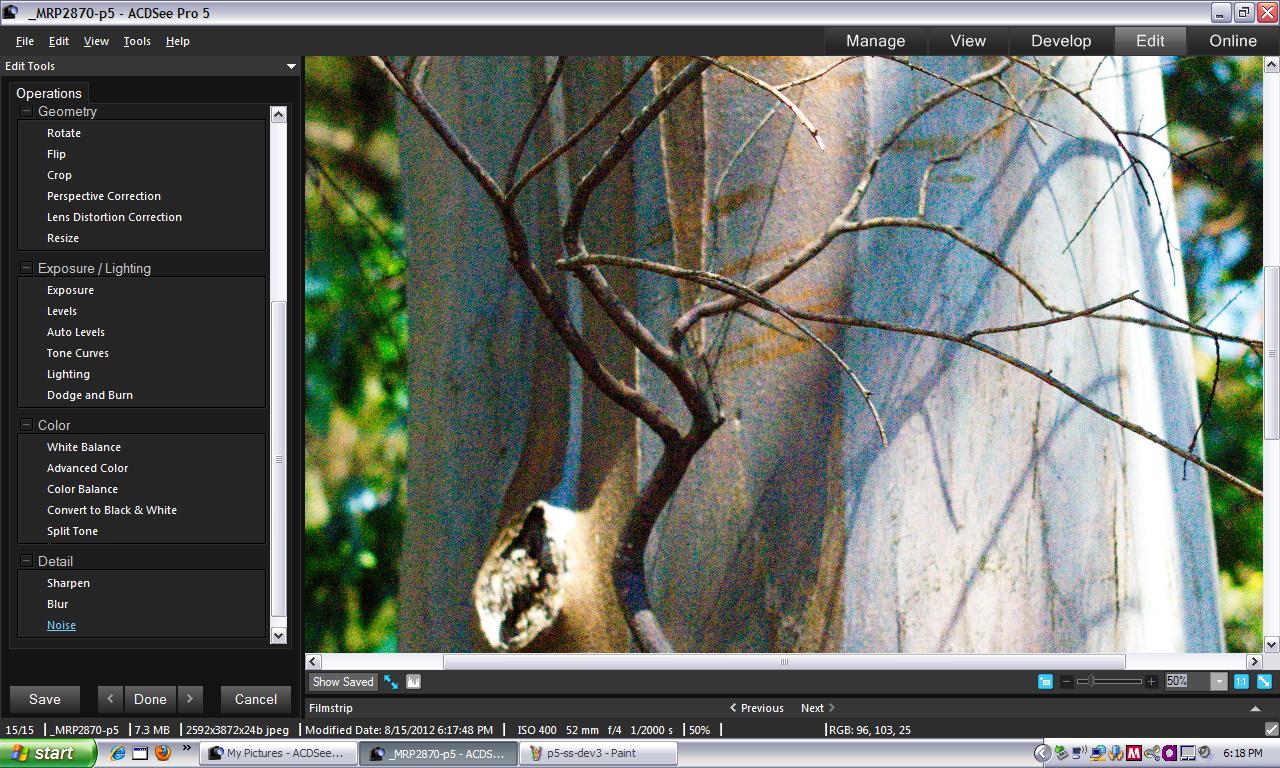The image size is (1280, 768).
Task: Toggle the Show Saved button
Action: click(343, 682)
